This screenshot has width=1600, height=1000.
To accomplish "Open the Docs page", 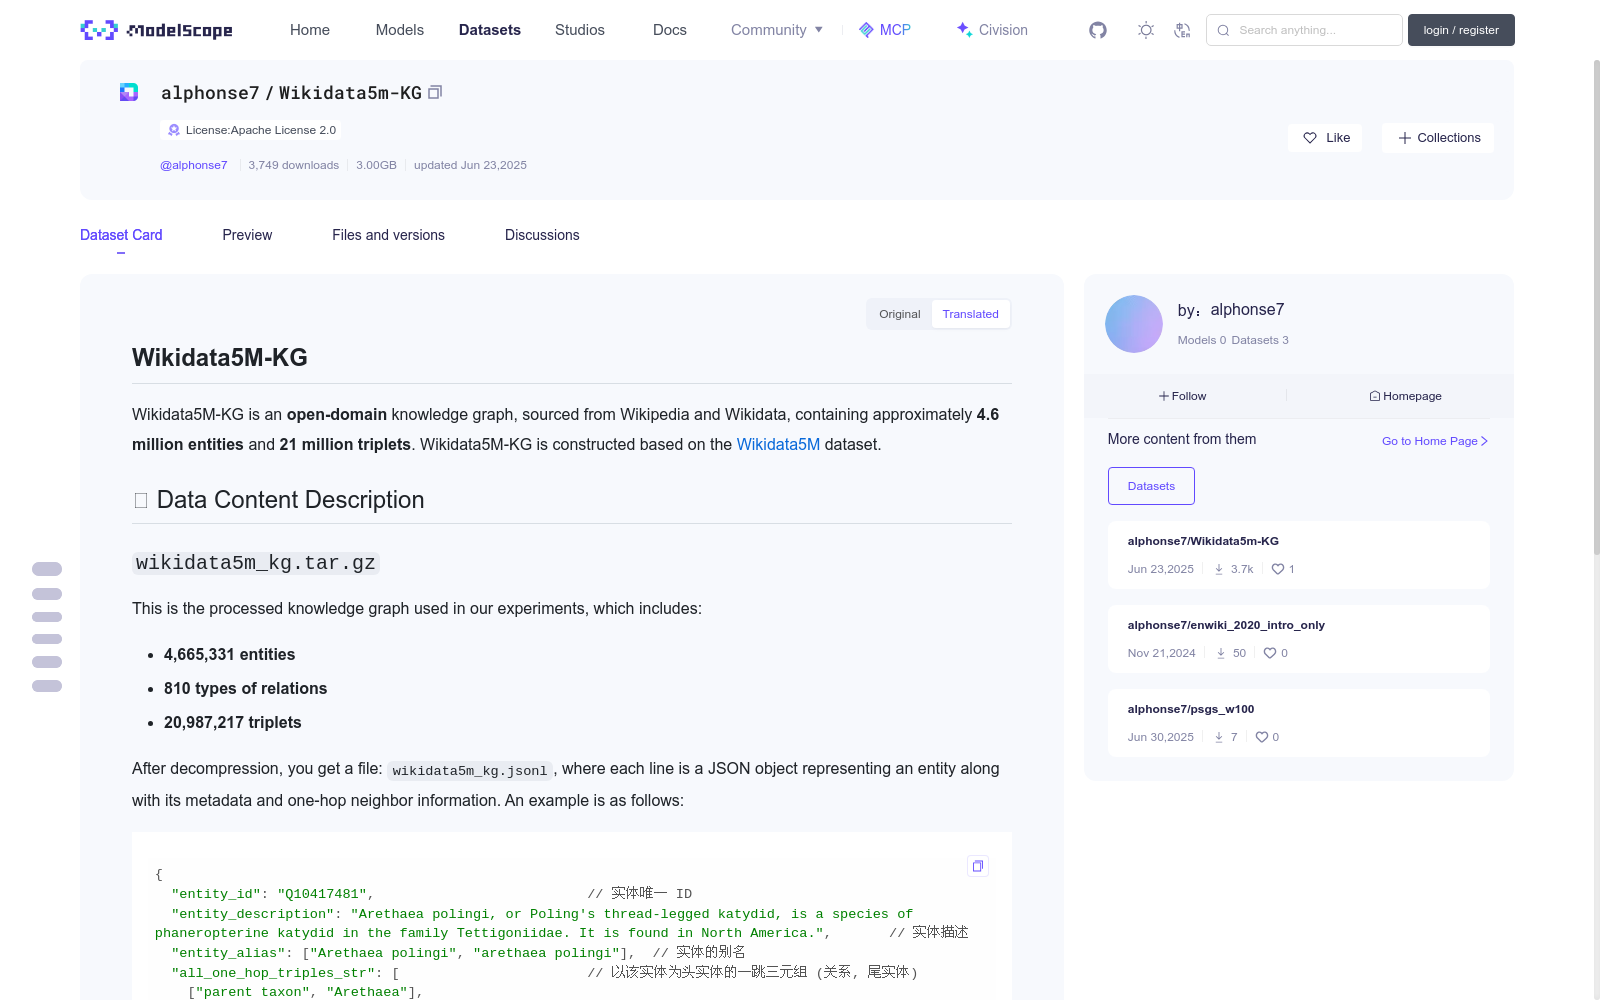I will [x=670, y=30].
